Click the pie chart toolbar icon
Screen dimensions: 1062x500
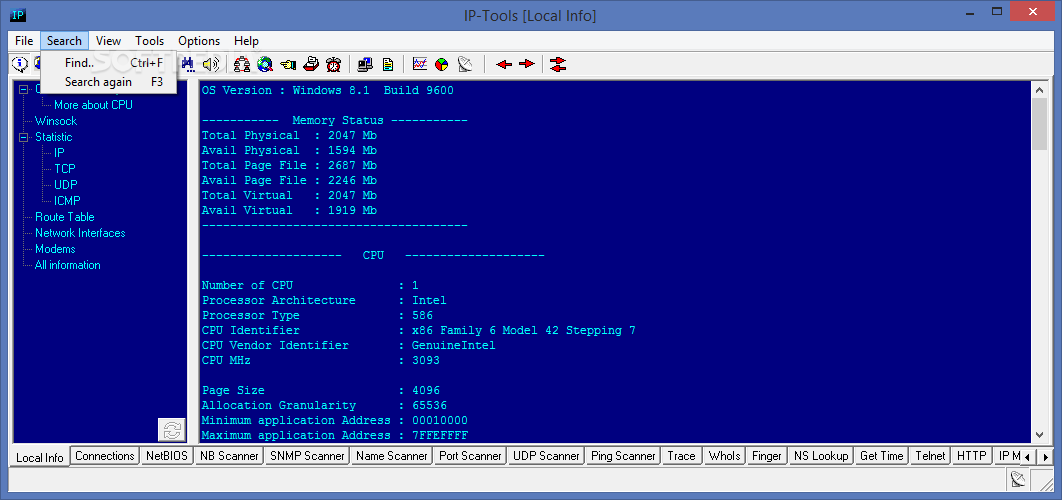tap(442, 64)
